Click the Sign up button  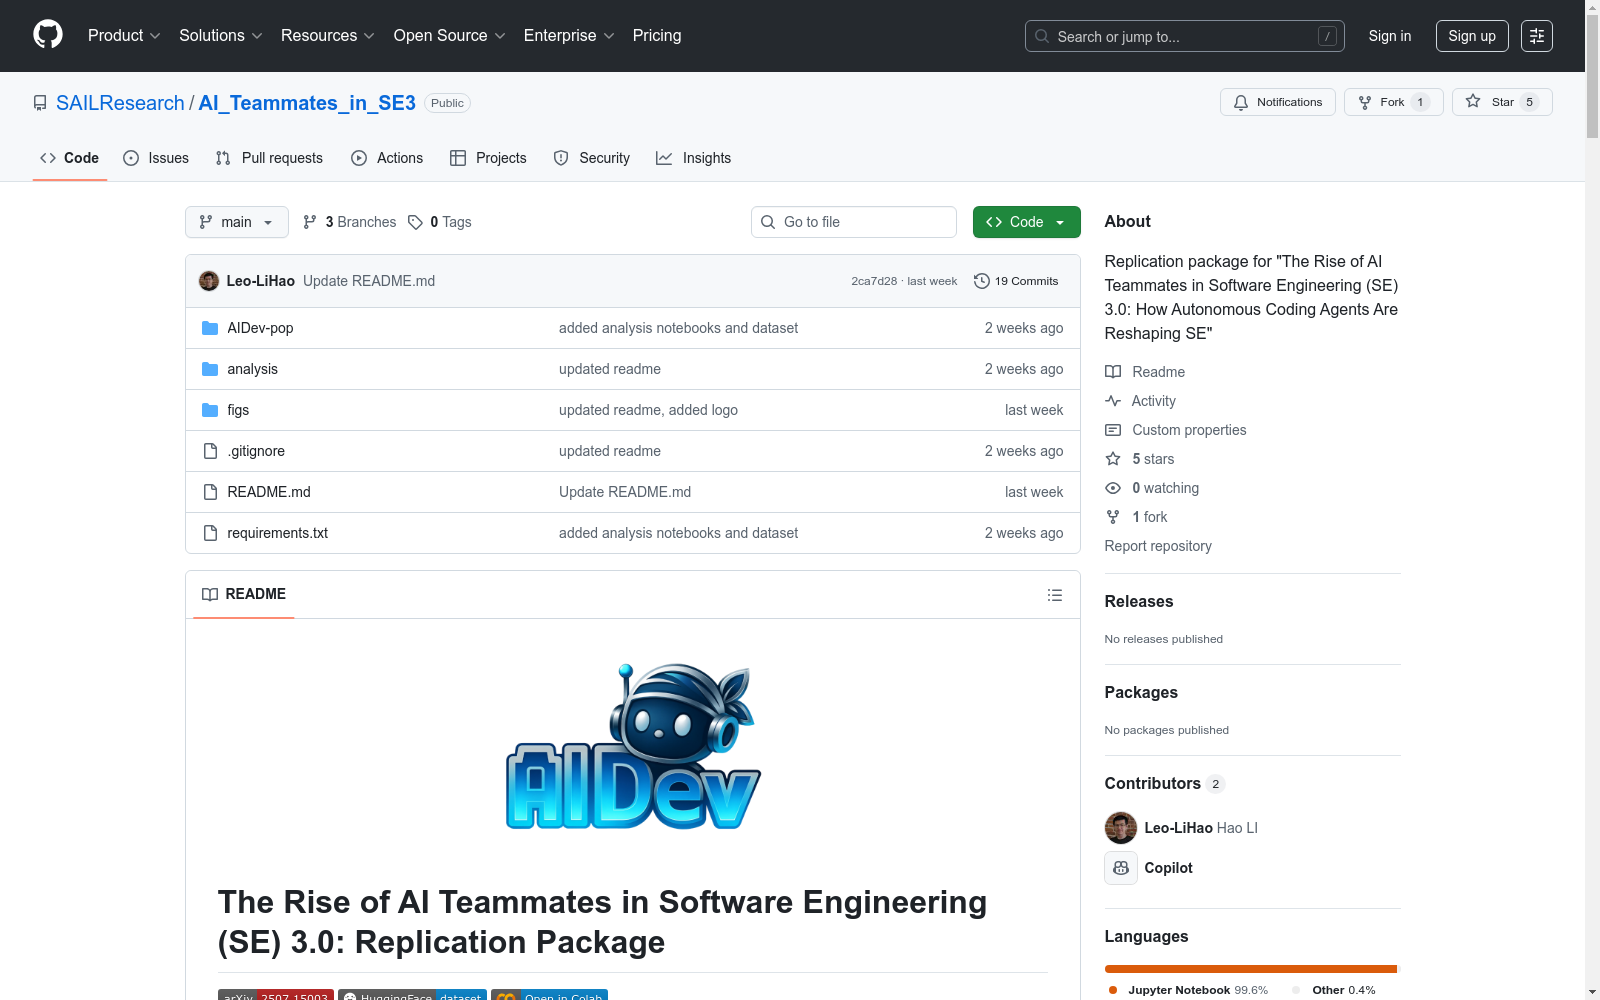[x=1472, y=36]
